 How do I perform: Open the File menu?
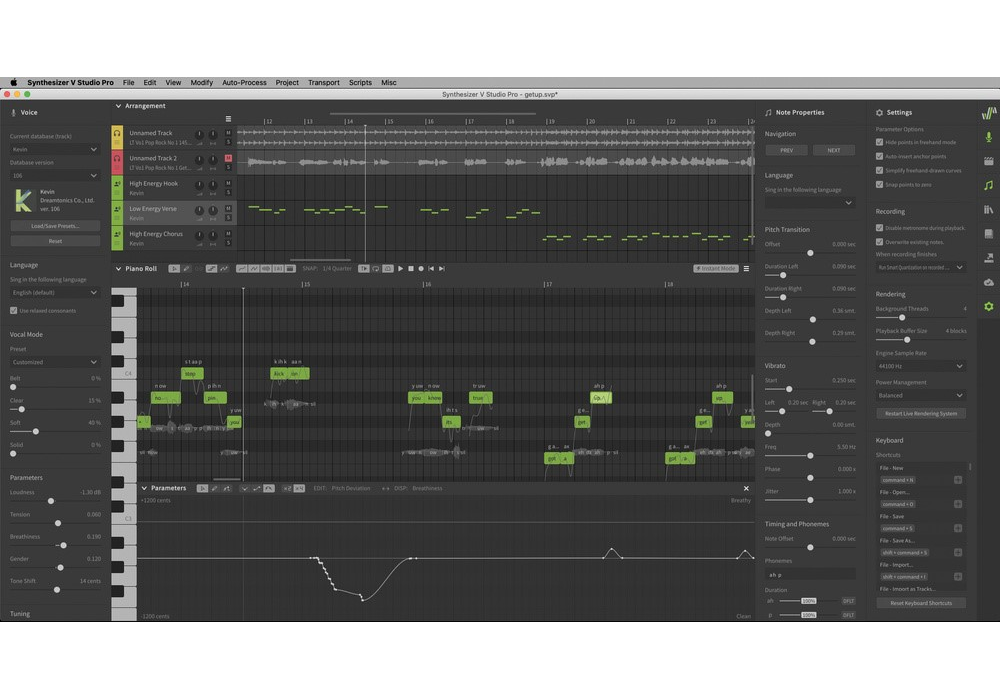coord(128,82)
